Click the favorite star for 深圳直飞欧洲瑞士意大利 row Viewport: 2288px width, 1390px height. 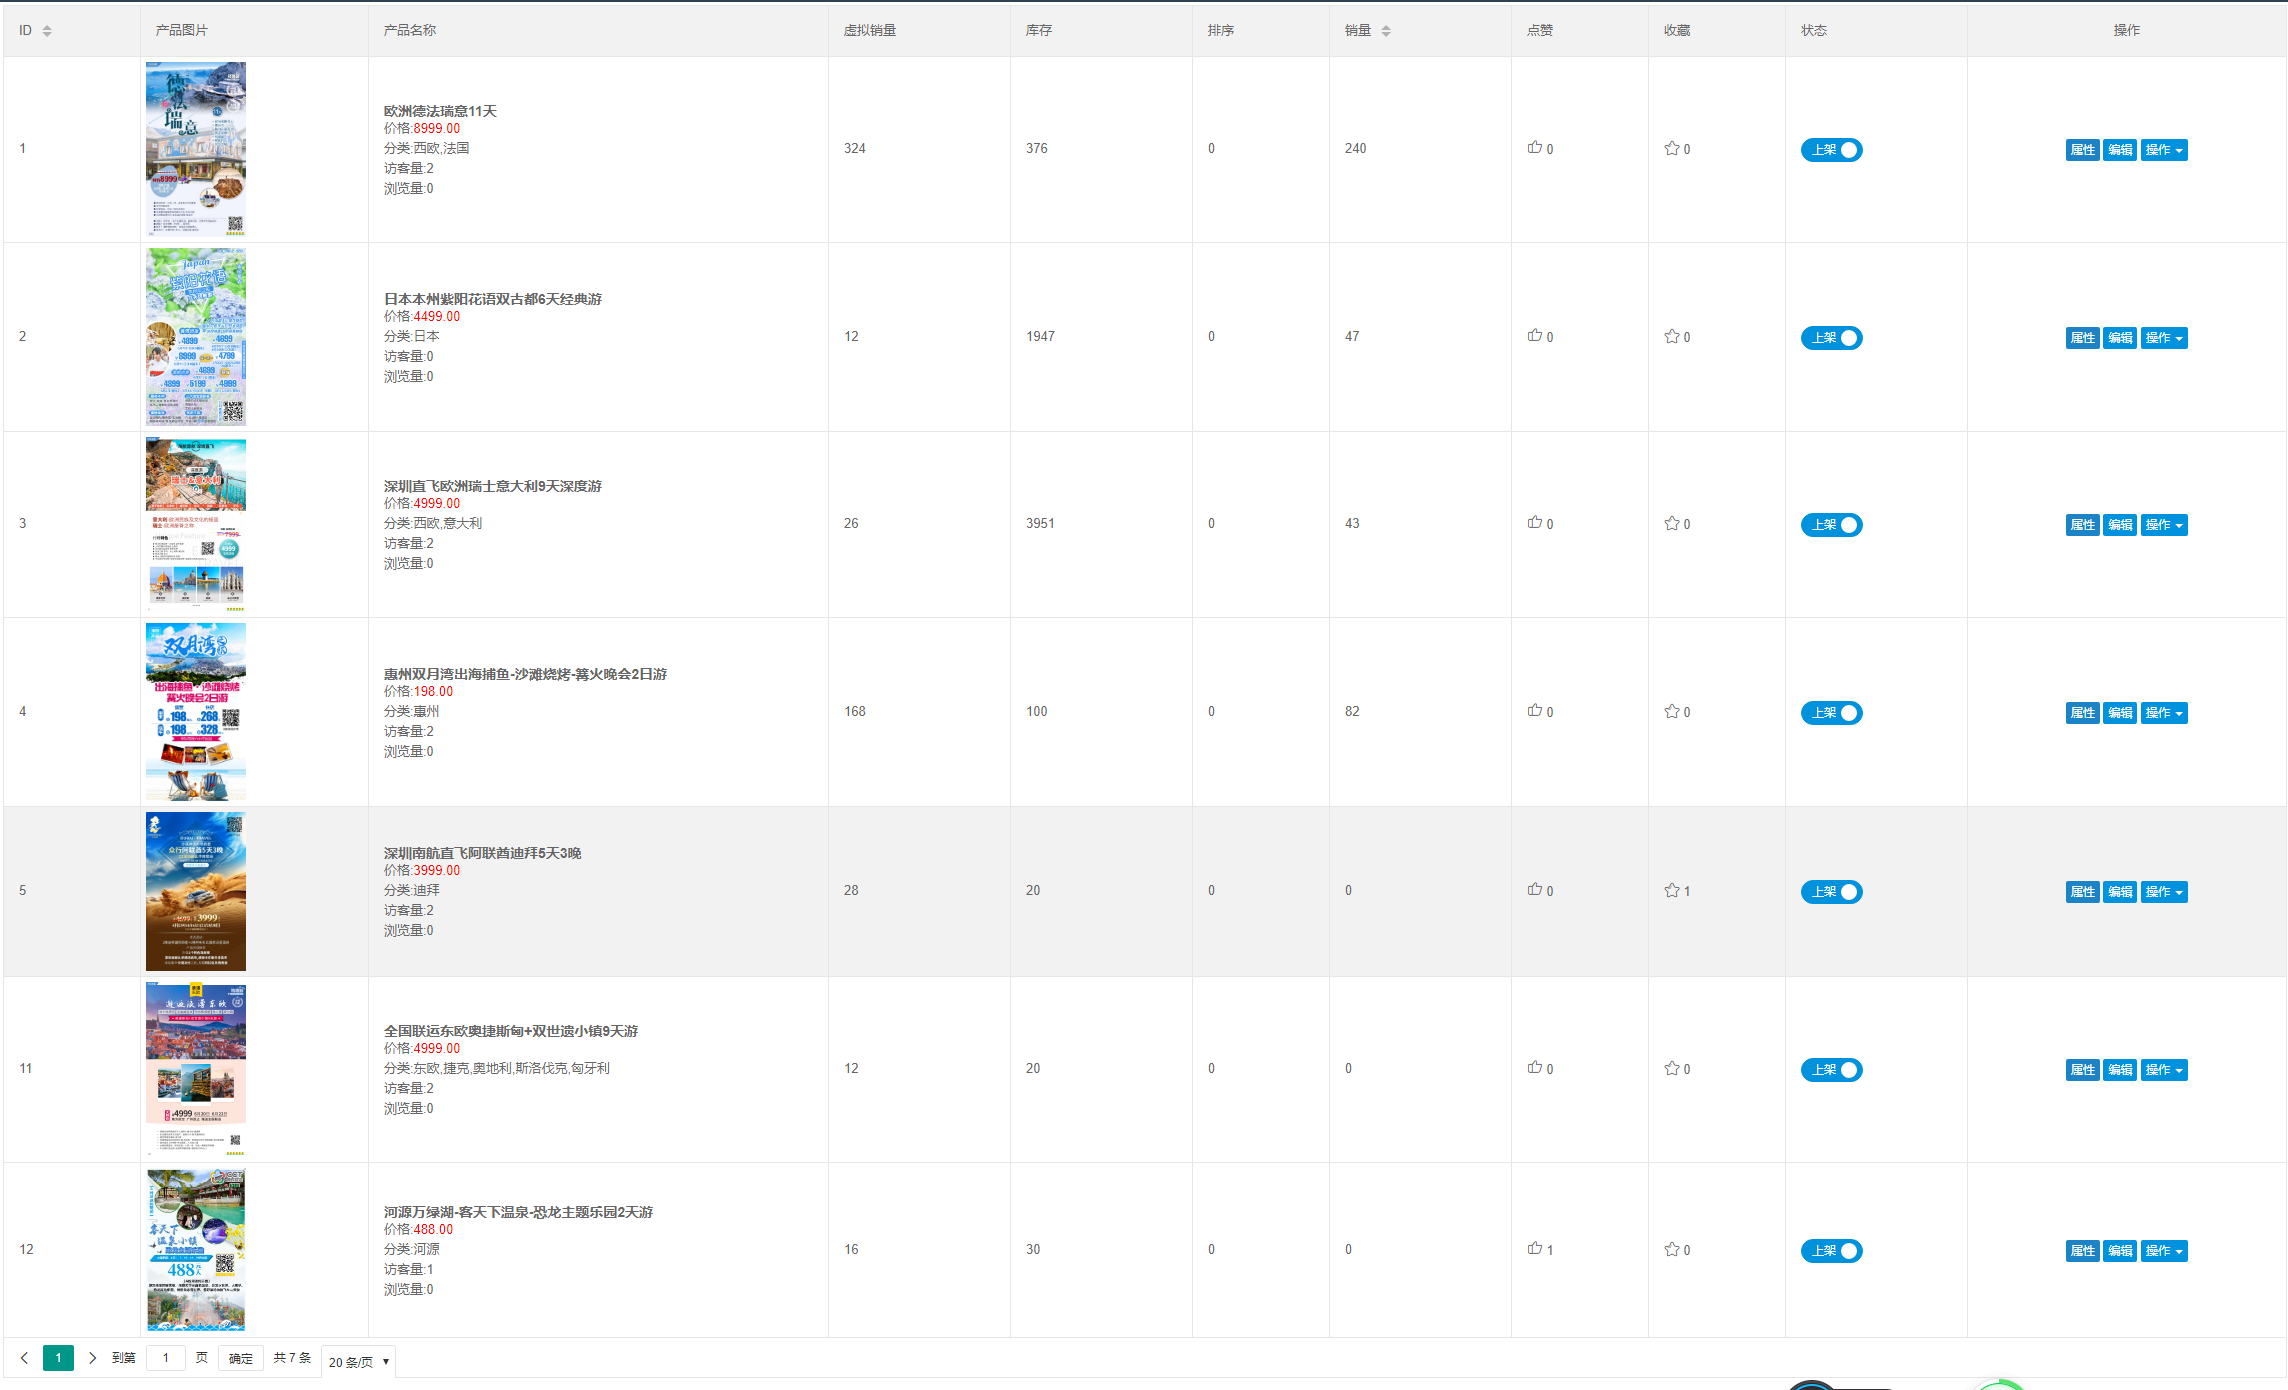(x=1671, y=523)
